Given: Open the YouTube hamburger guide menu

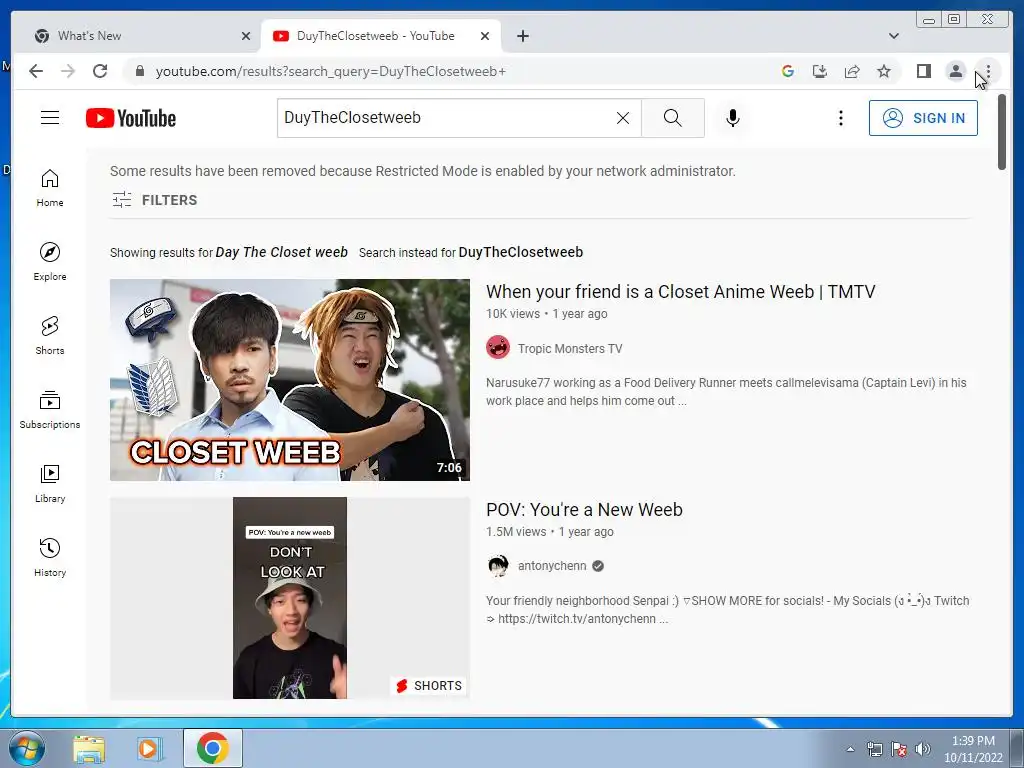Looking at the screenshot, I should click(x=50, y=118).
